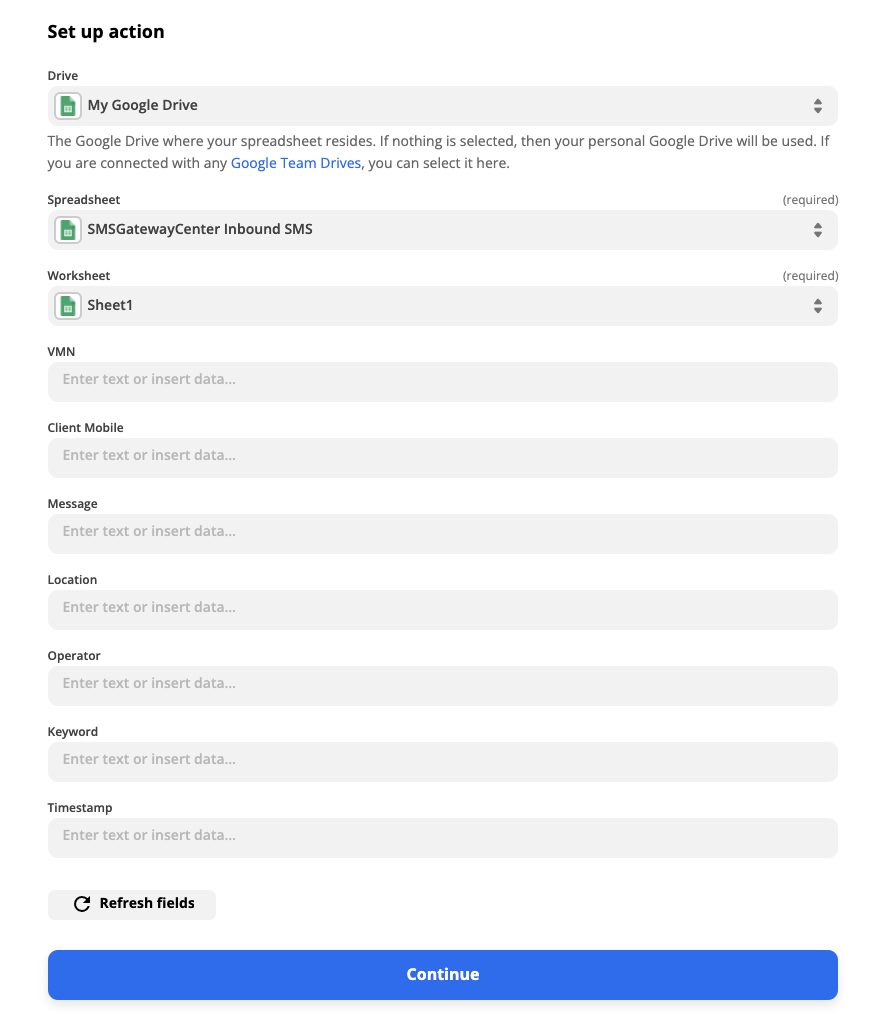Click into the Location text field
Screen dimensions: 882x1014
coord(443,610)
